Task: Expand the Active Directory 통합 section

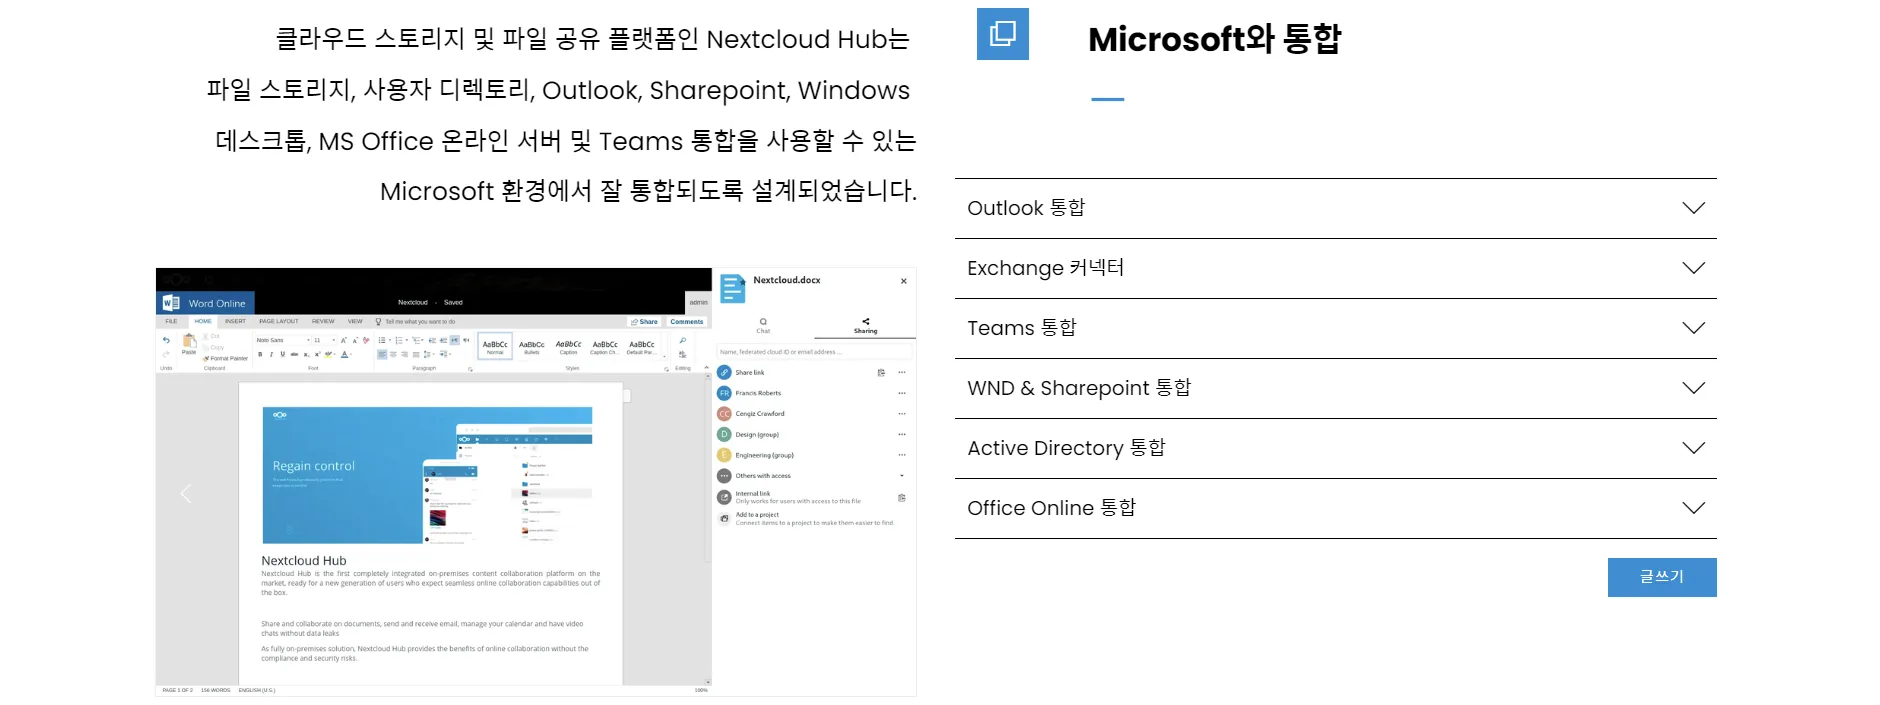Action: coord(1336,448)
